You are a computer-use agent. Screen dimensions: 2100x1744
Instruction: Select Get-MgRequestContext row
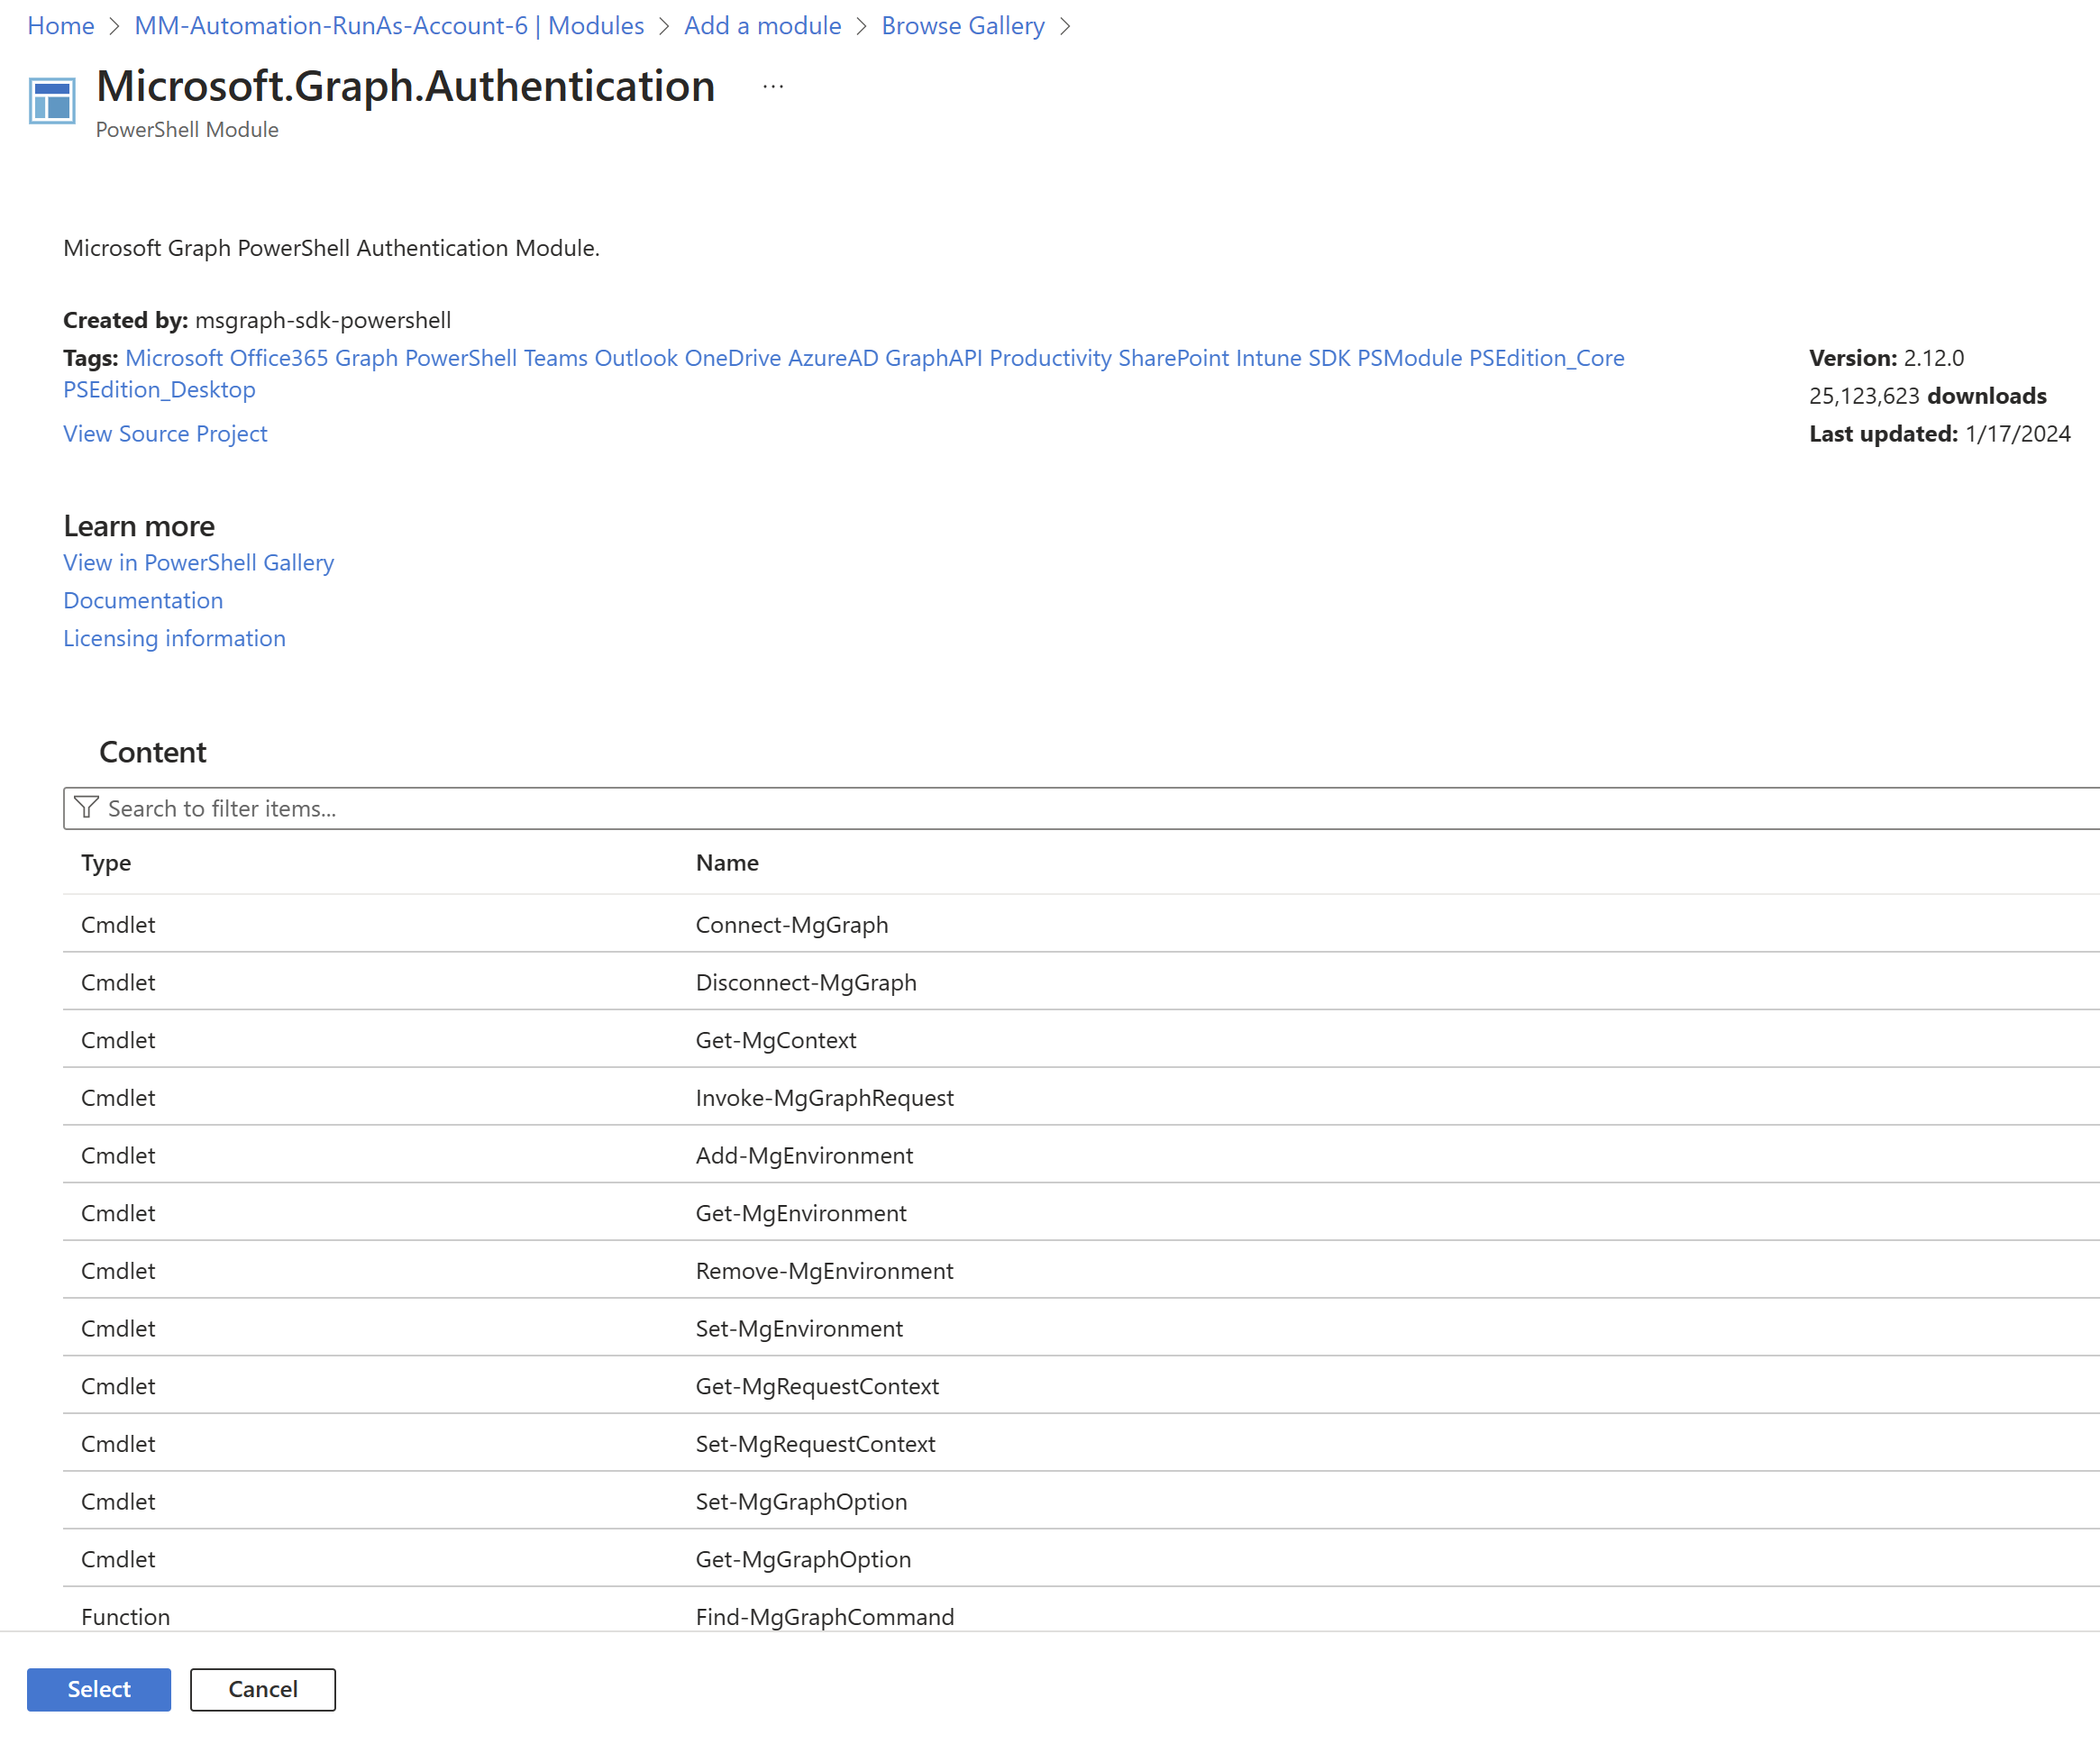tap(1081, 1386)
